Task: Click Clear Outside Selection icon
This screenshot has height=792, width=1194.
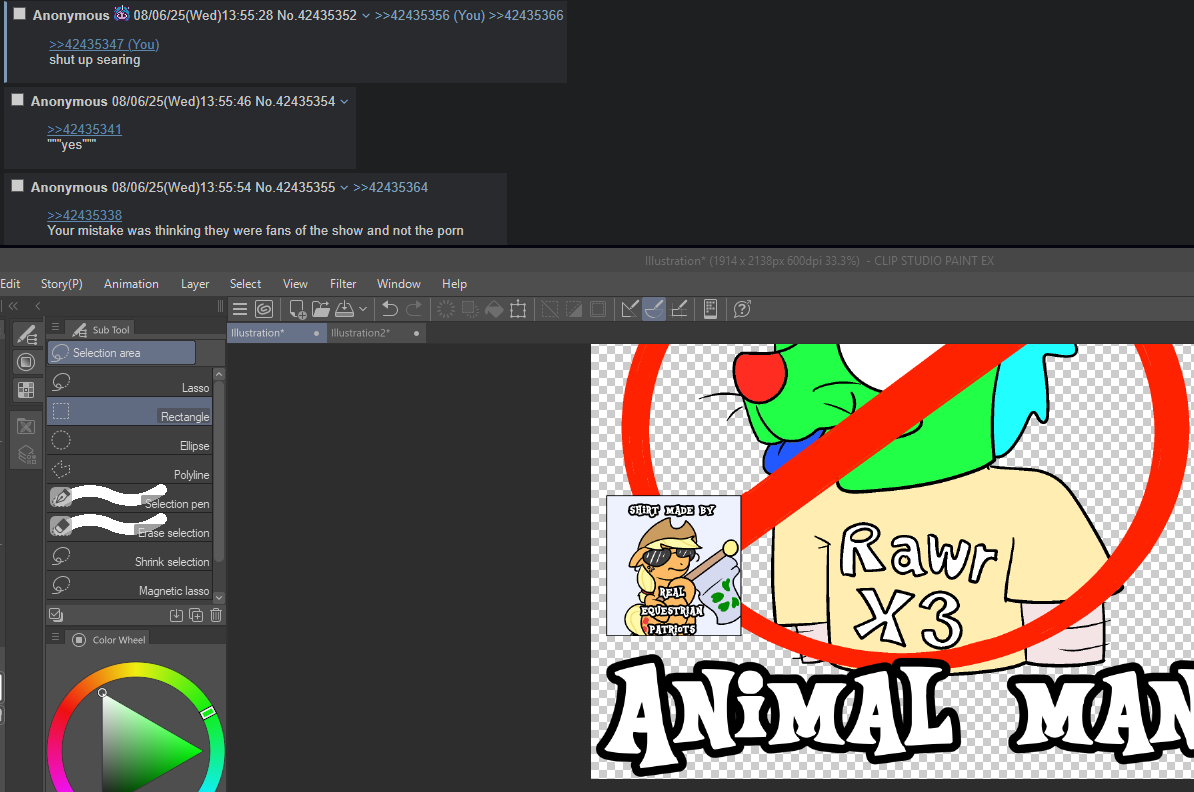Action: click(x=471, y=309)
